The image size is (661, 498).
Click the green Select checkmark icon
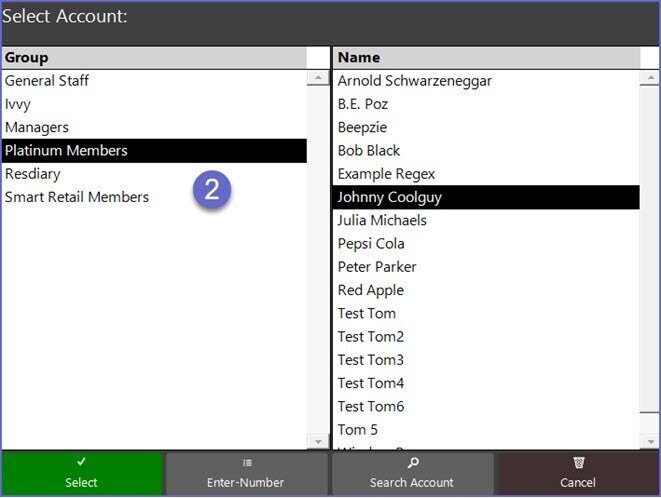pyautogui.click(x=81, y=463)
